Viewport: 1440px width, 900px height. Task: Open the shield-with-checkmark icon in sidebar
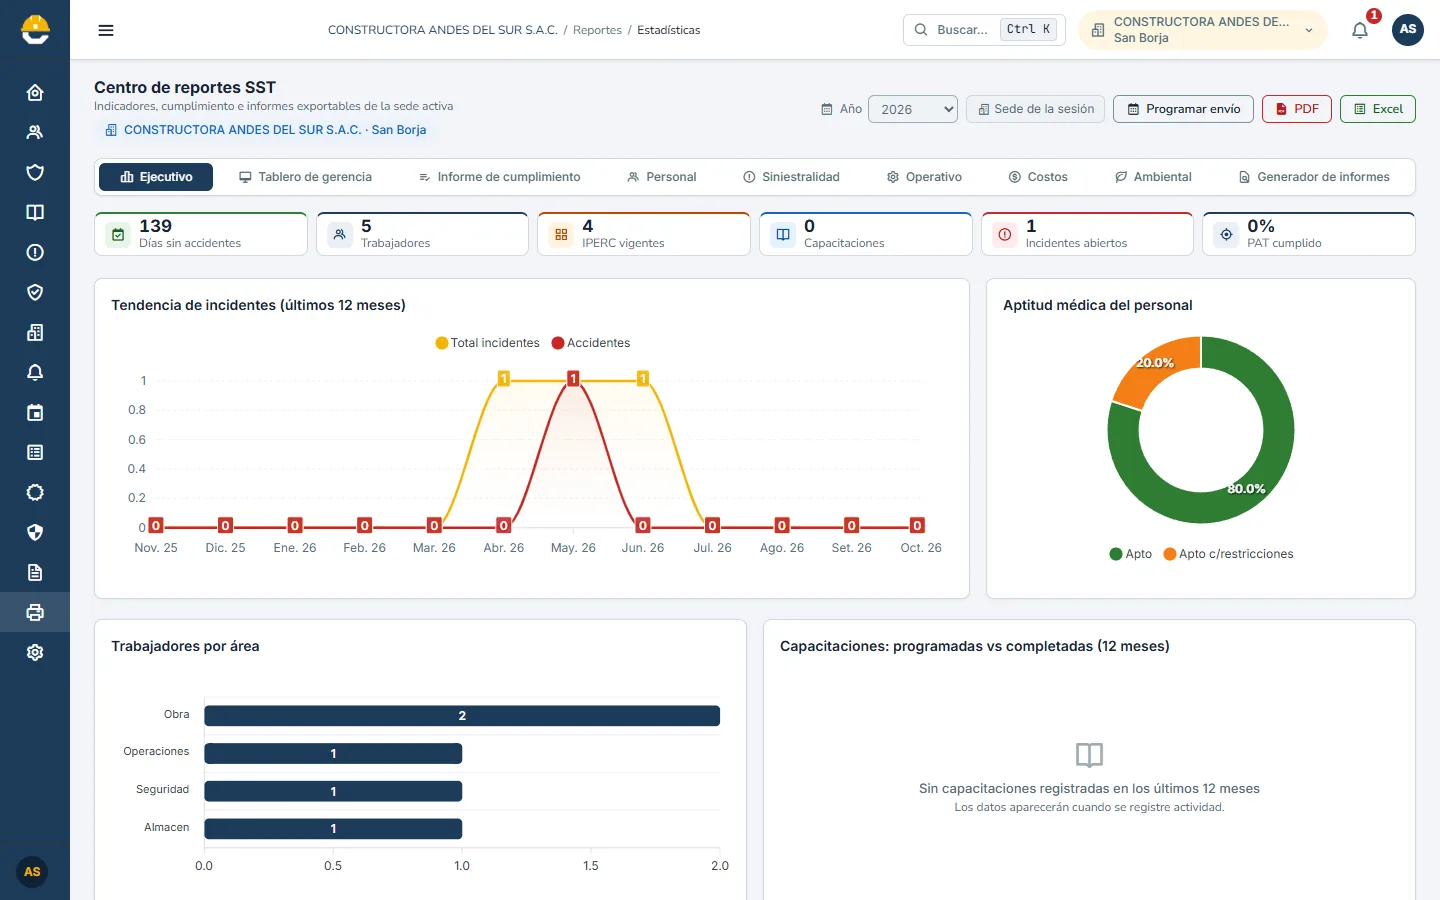coord(35,293)
